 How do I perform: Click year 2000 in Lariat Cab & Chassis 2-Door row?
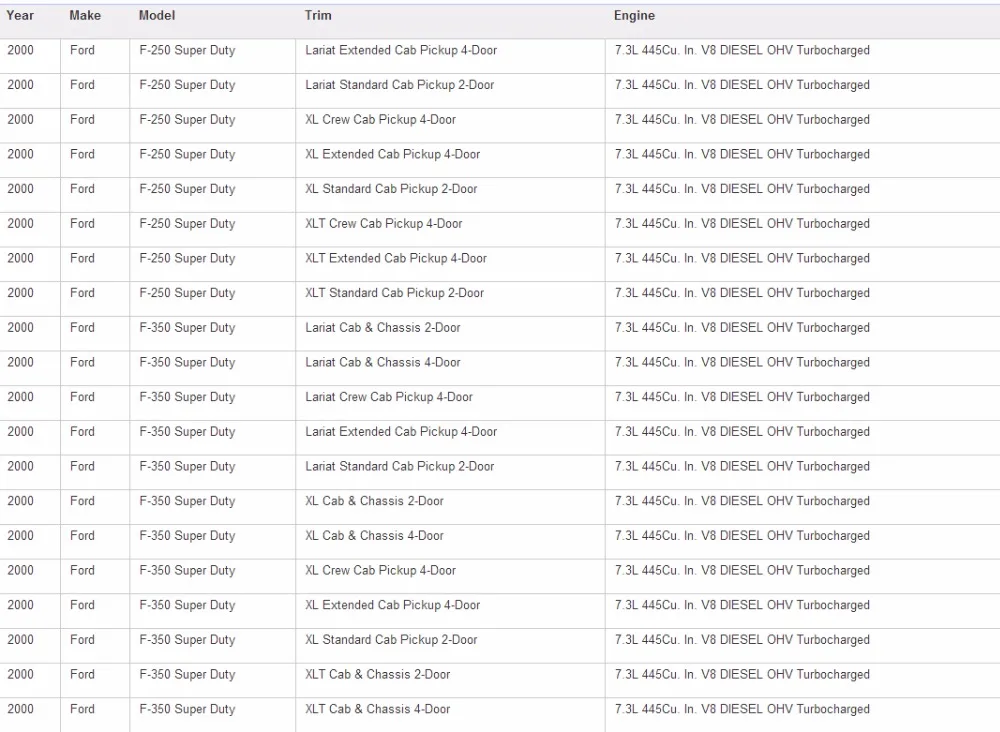click(20, 328)
